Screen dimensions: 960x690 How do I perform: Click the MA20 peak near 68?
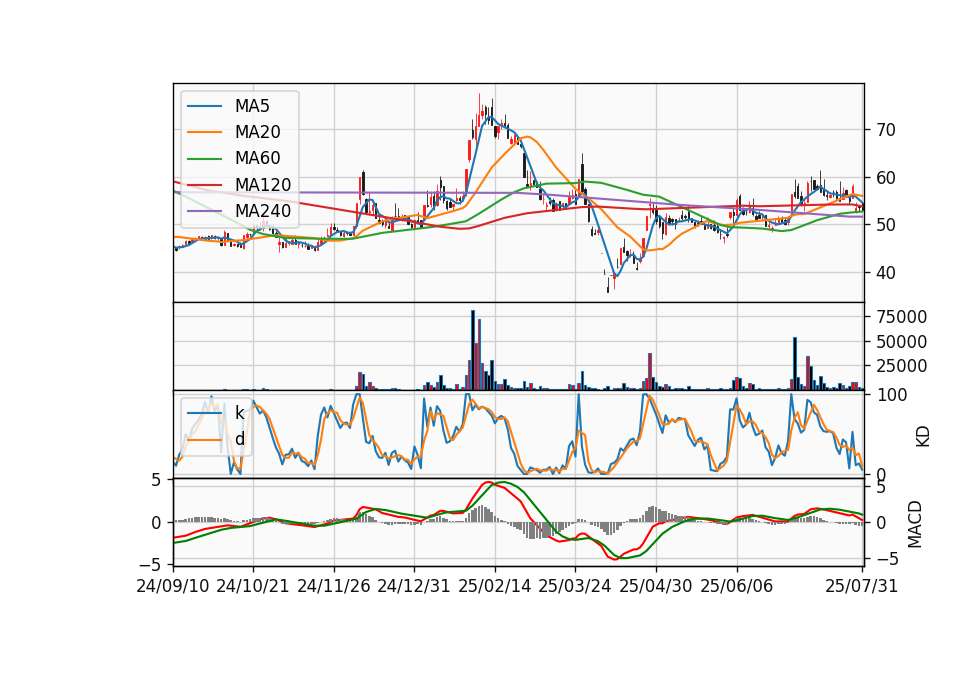pos(527,137)
